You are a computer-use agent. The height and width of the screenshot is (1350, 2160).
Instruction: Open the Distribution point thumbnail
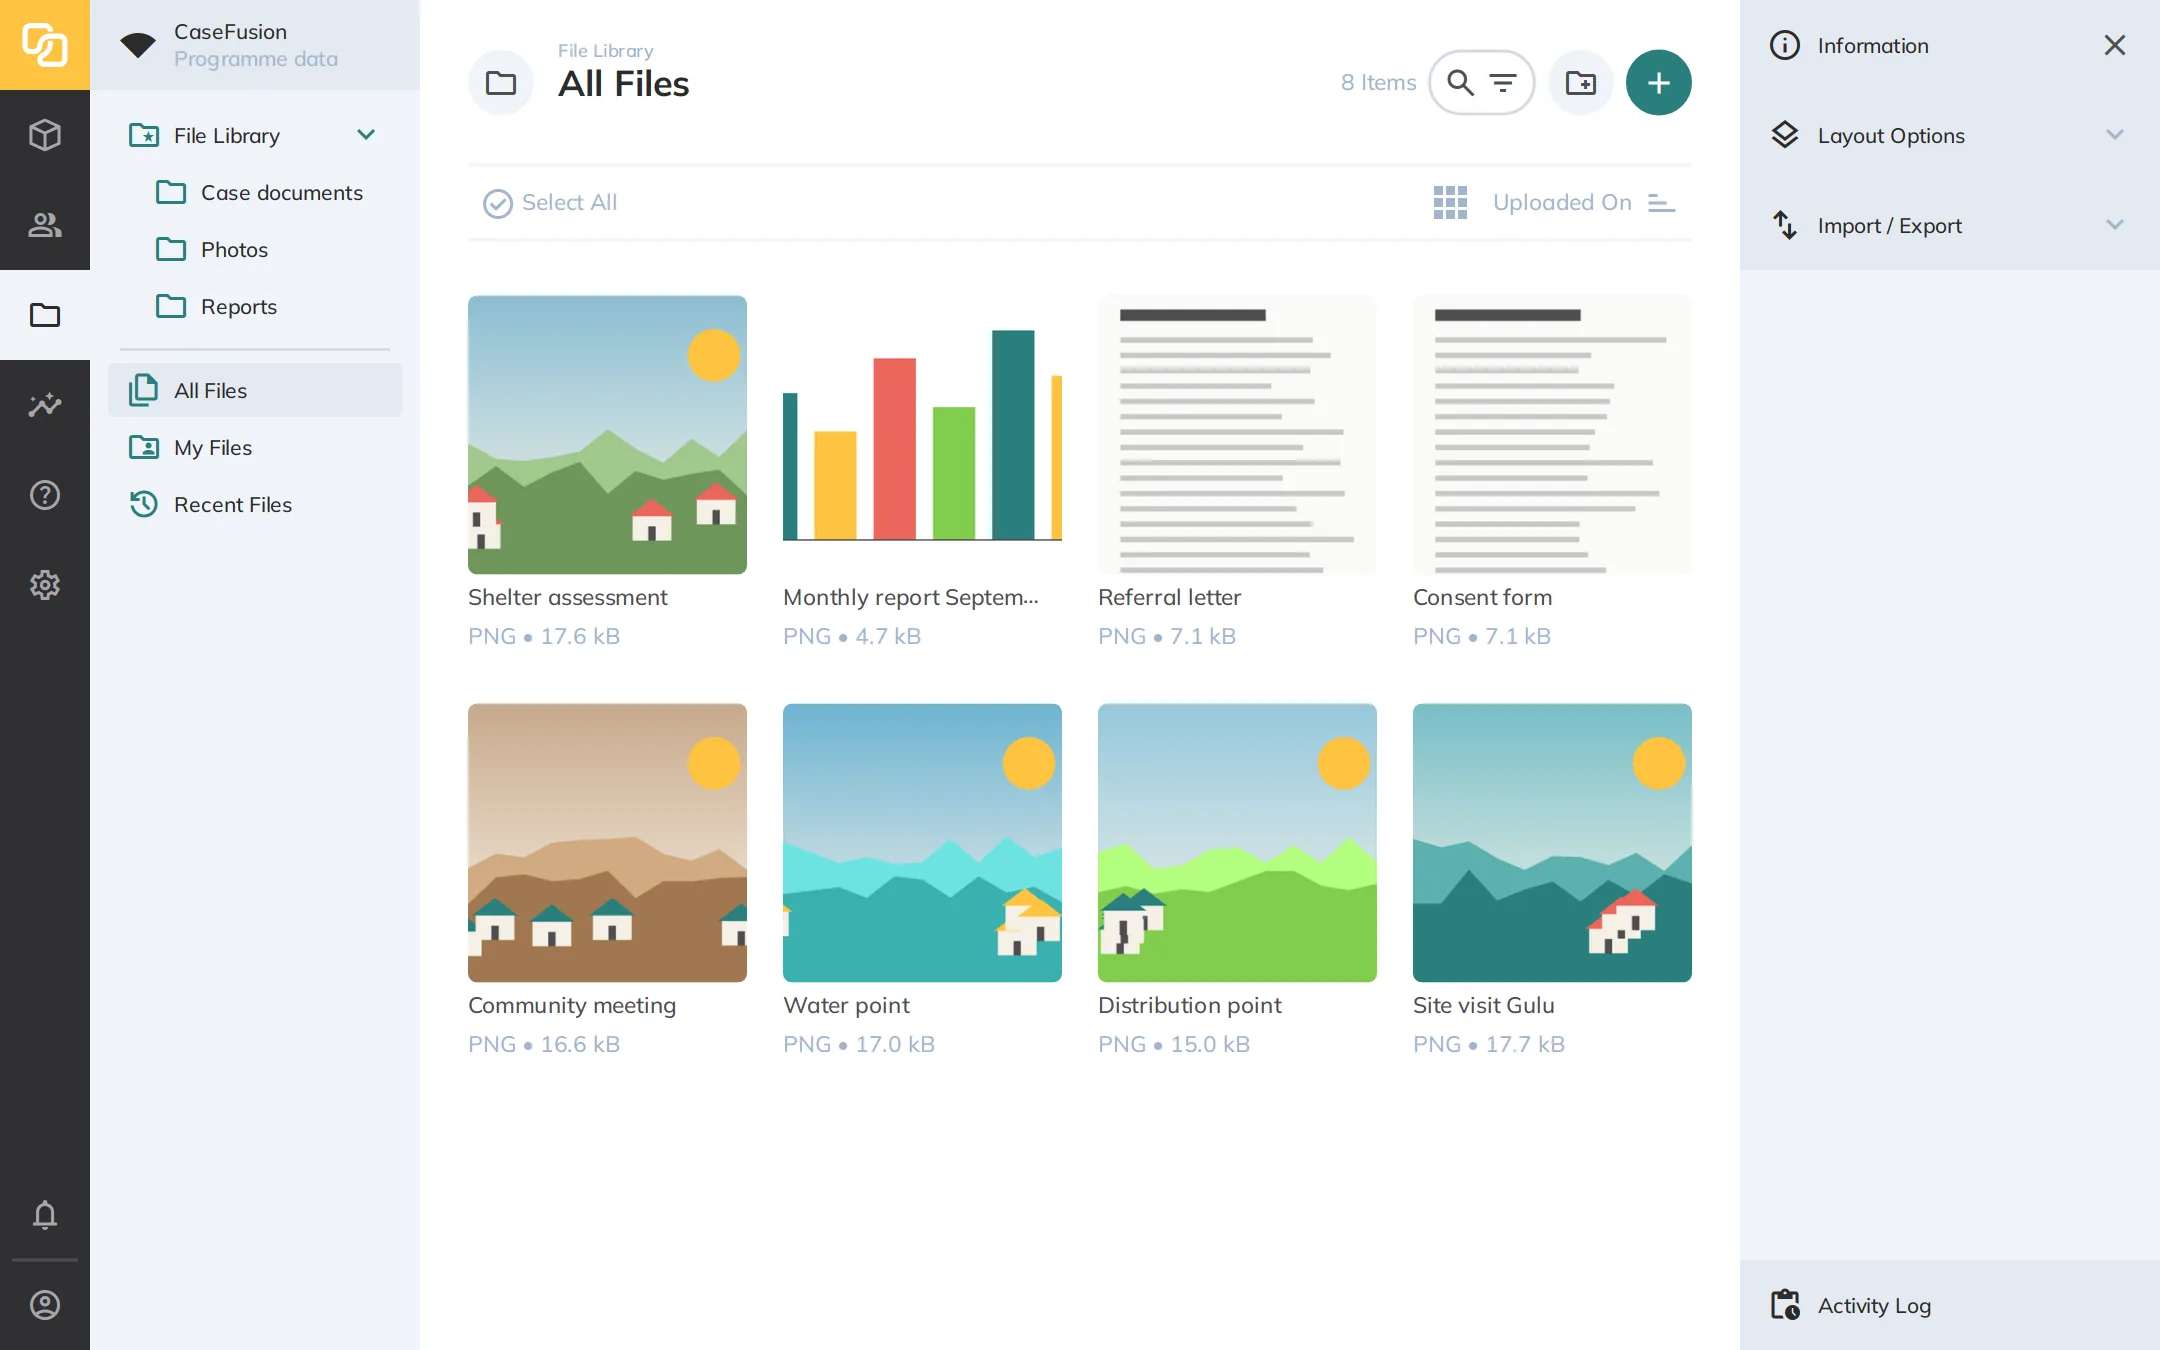[1237, 842]
